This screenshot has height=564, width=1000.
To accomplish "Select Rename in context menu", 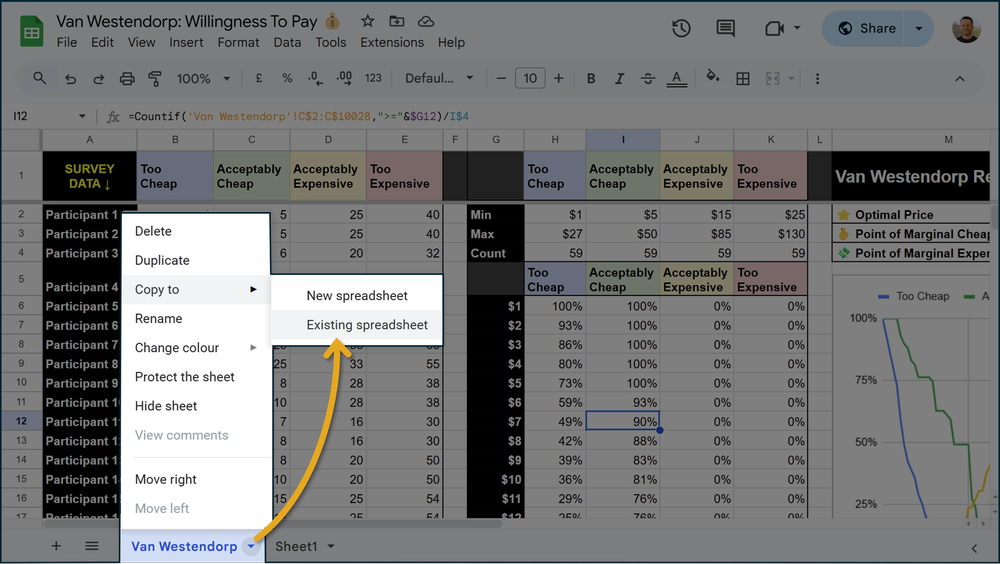I will [196, 318].
